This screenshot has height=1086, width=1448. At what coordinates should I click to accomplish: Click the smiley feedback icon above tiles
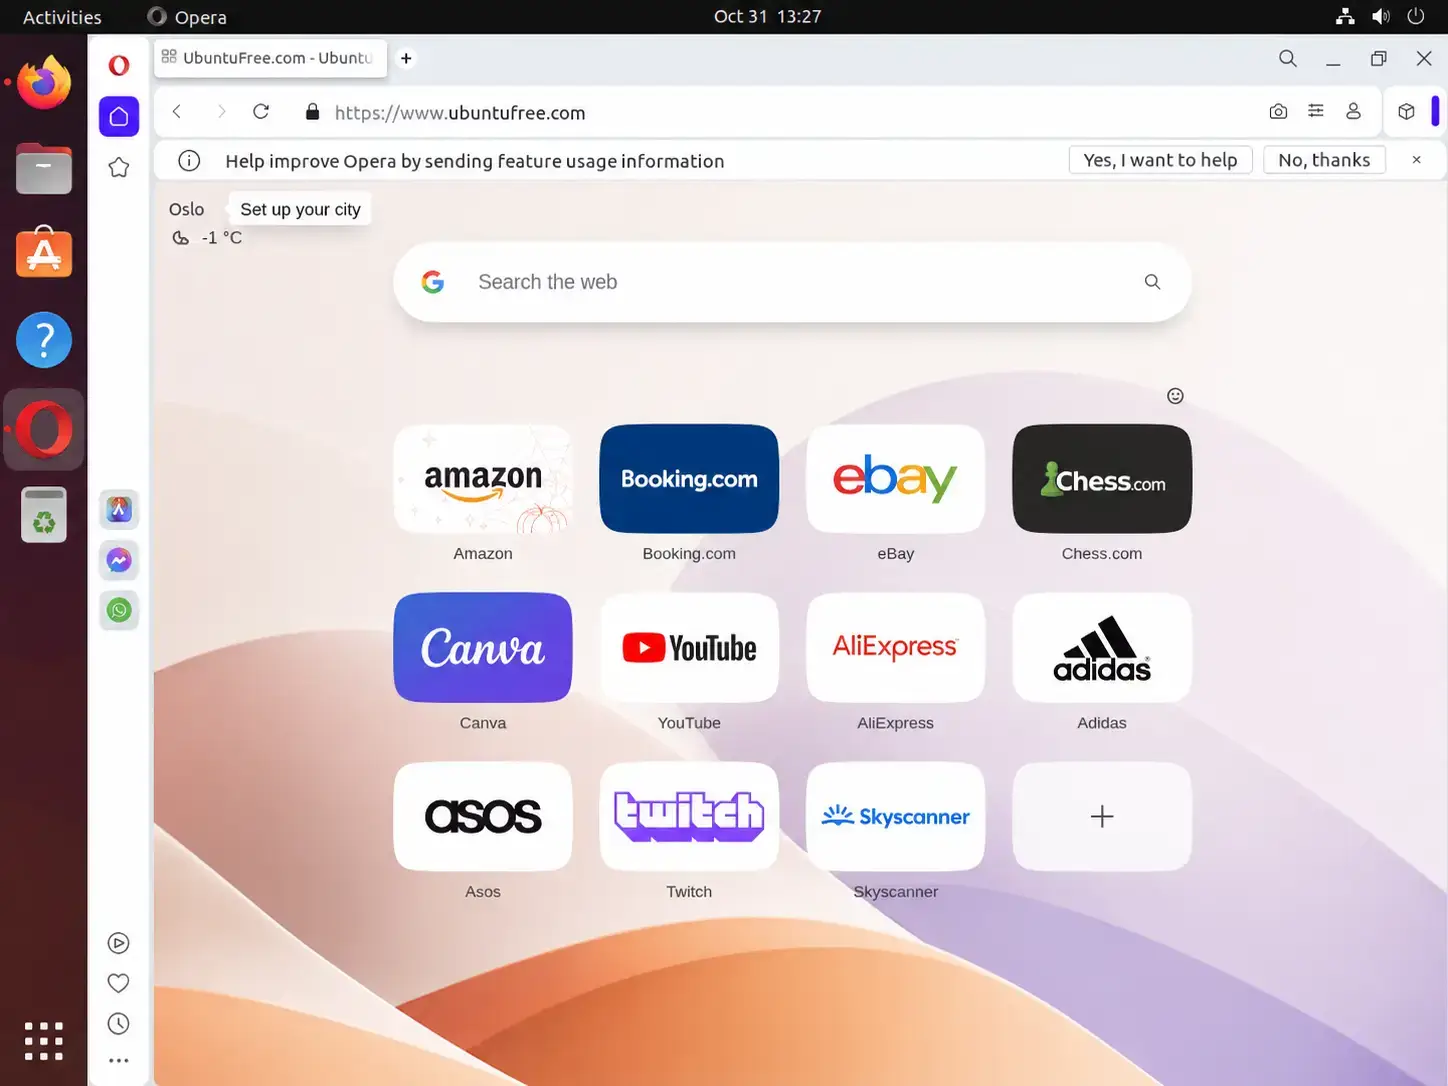(x=1175, y=396)
